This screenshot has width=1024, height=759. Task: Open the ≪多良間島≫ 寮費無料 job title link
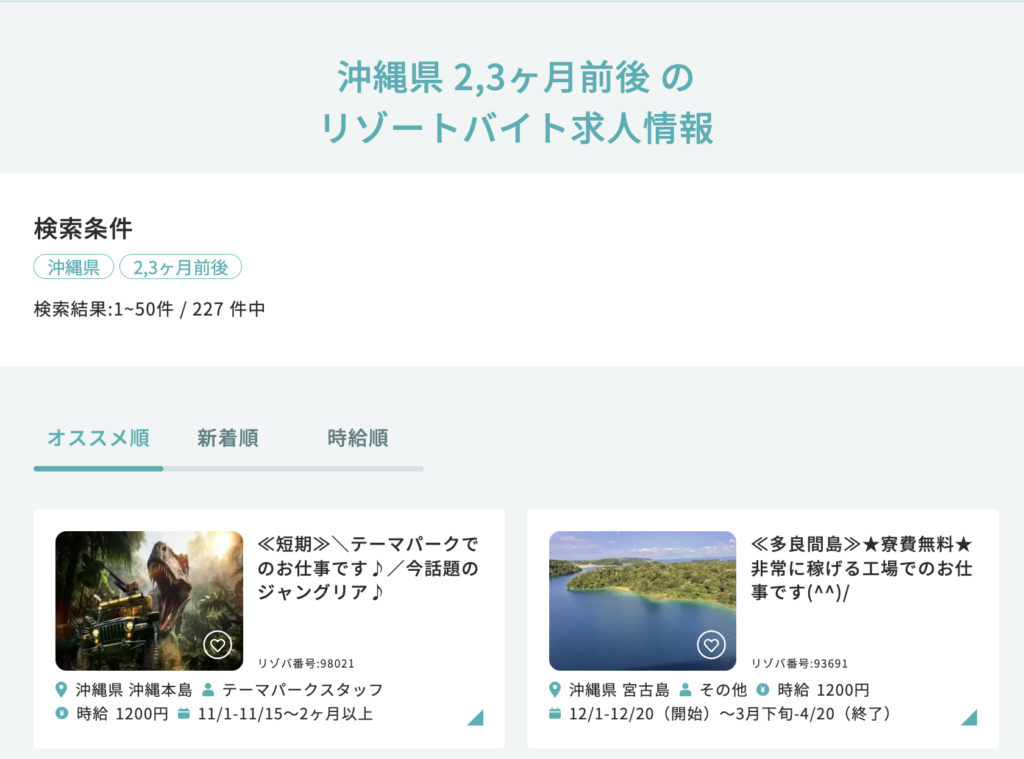(x=862, y=568)
